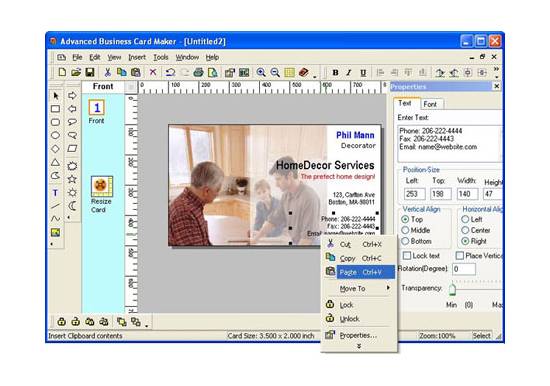Select the Triangle shape tool
This screenshot has width=550, height=386.
point(55,162)
